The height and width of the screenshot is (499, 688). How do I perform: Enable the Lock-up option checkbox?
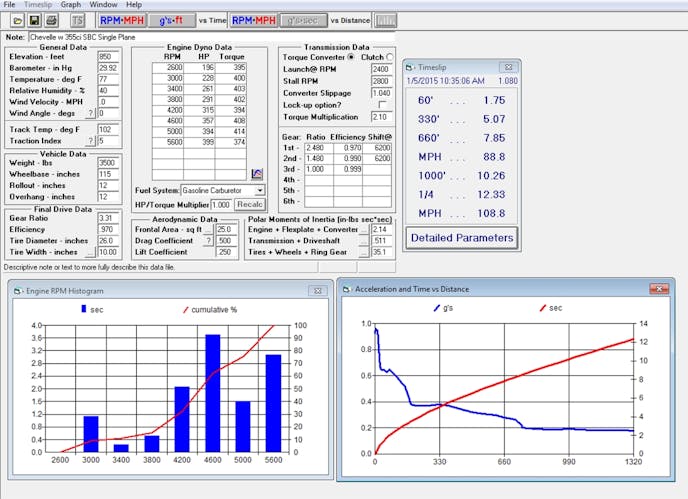coord(381,104)
